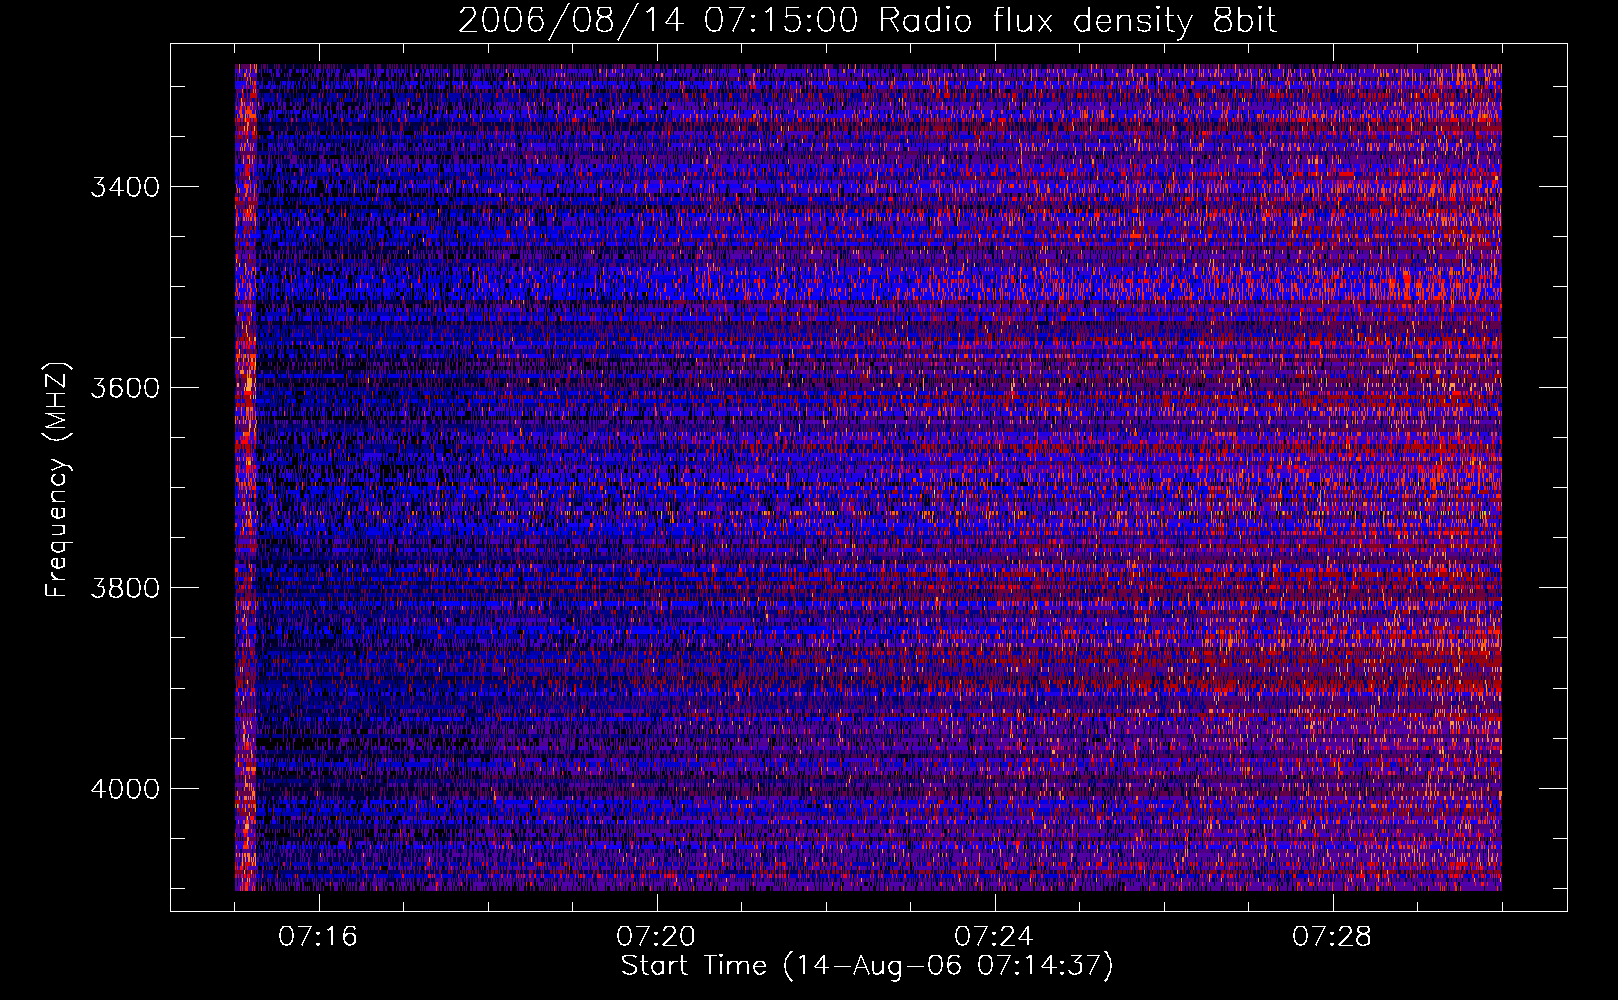Click the 'Start Time (14-Aug-06 07:14:37)' x-axis label

tap(867, 966)
